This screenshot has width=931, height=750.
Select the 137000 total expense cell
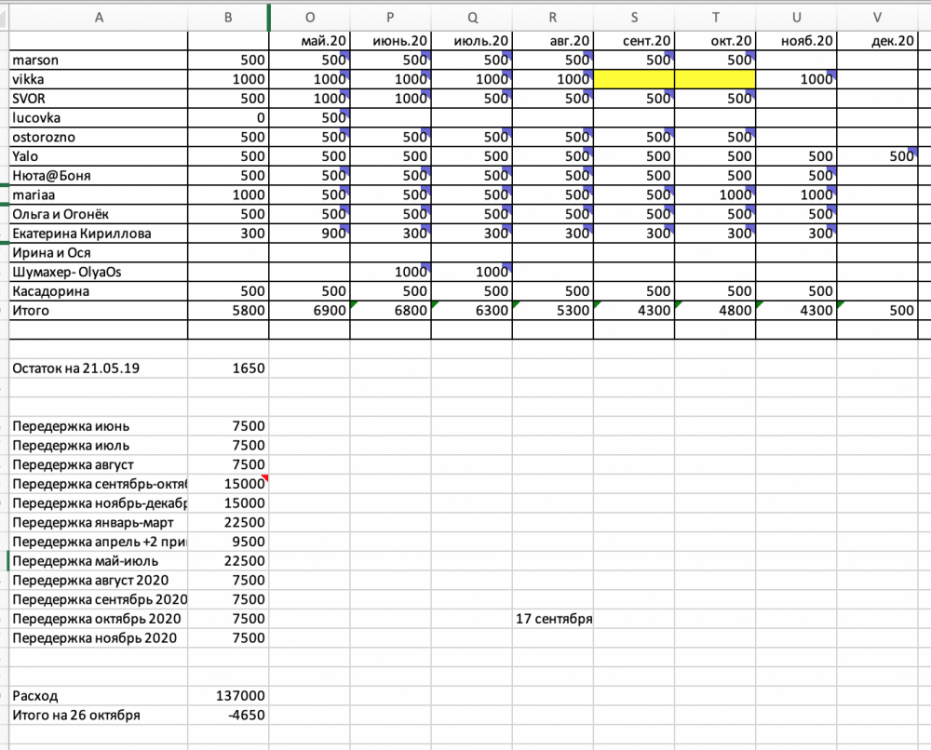pyautogui.click(x=229, y=695)
